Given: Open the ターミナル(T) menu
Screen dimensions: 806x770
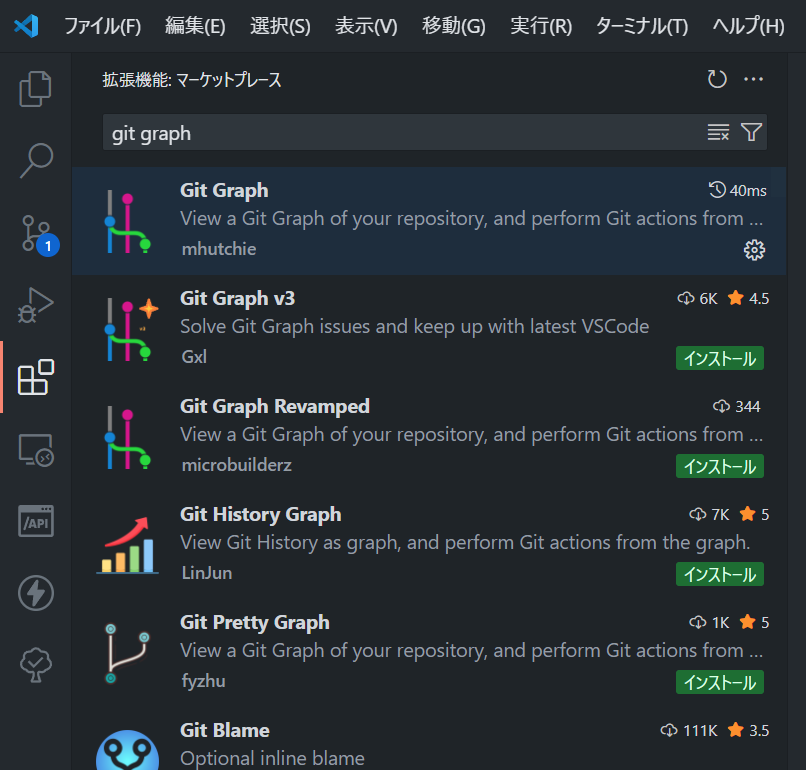Looking at the screenshot, I should pyautogui.click(x=642, y=26).
